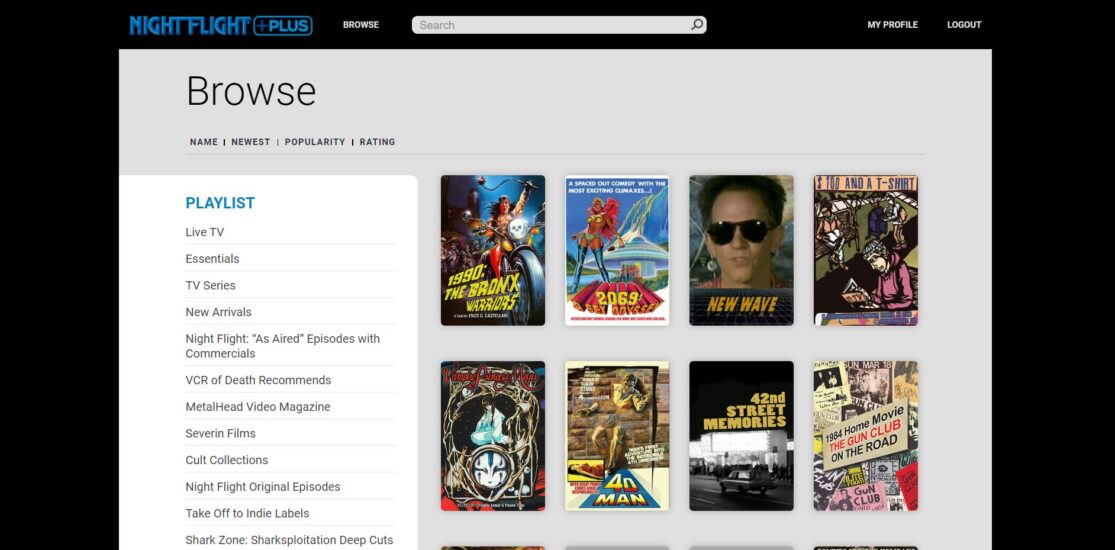The height and width of the screenshot is (550, 1115).
Task: Select the $100 and a T-Shirt poster
Action: [x=865, y=250]
